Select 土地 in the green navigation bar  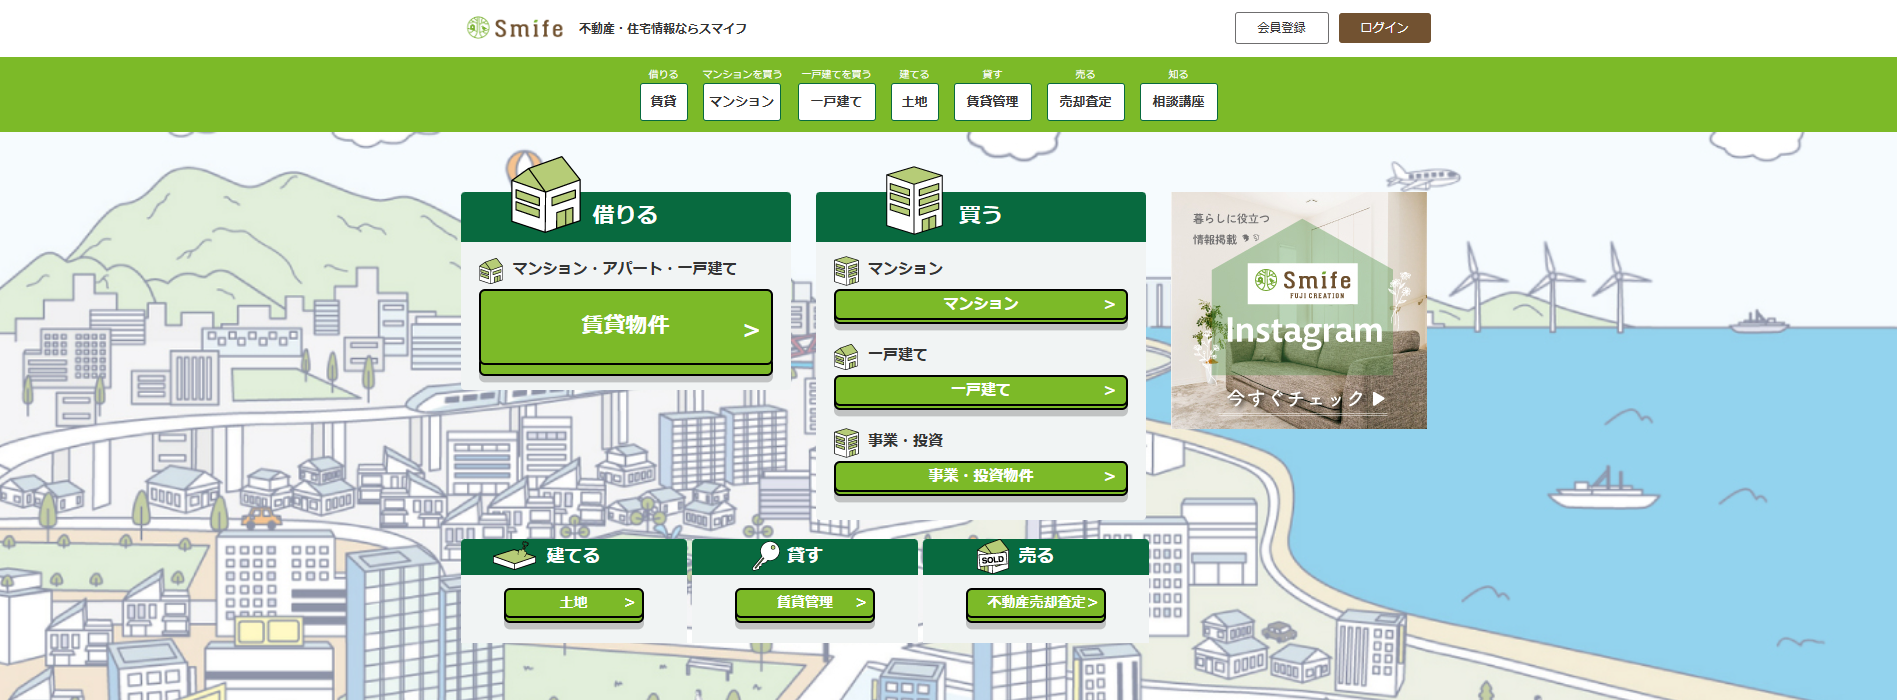pyautogui.click(x=915, y=102)
